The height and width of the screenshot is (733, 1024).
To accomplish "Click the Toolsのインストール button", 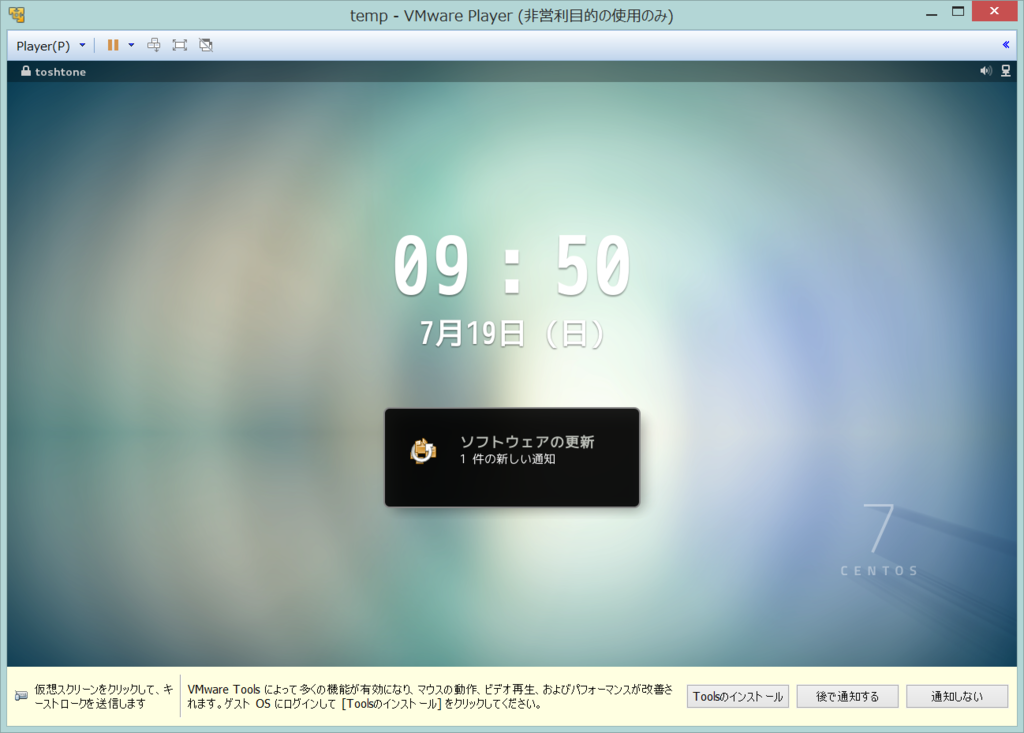I will pyautogui.click(x=737, y=696).
